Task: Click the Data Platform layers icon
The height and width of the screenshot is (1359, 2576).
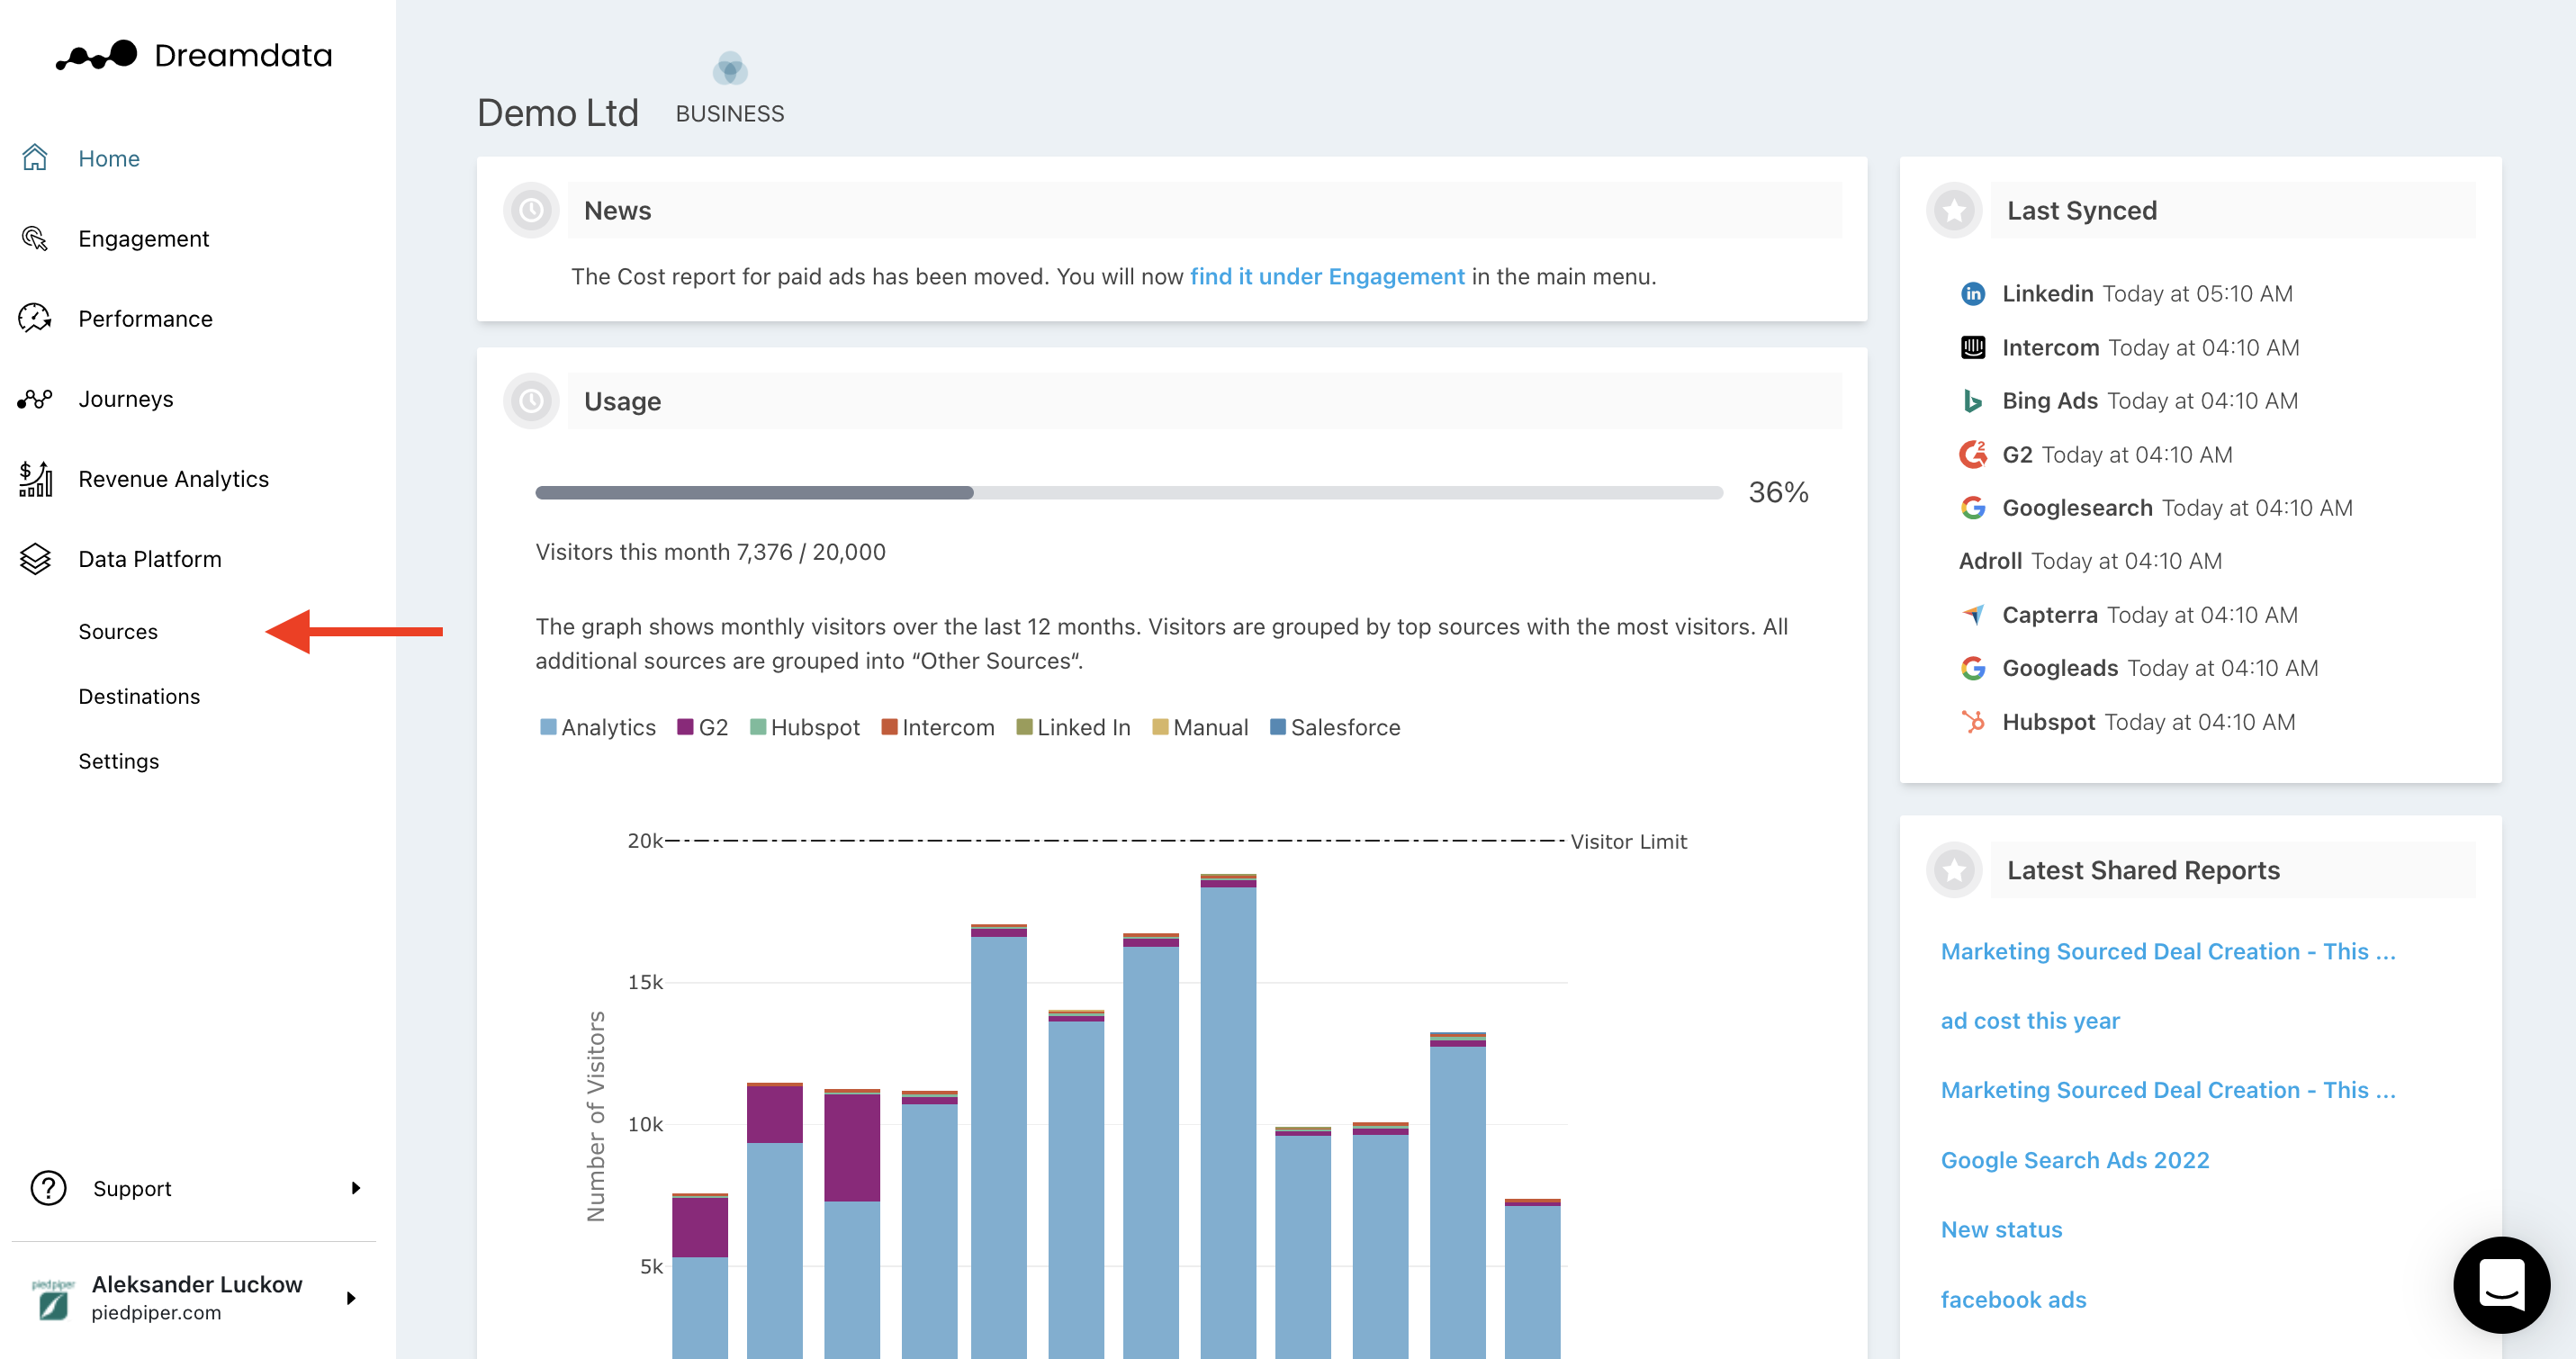Action: [x=35, y=558]
